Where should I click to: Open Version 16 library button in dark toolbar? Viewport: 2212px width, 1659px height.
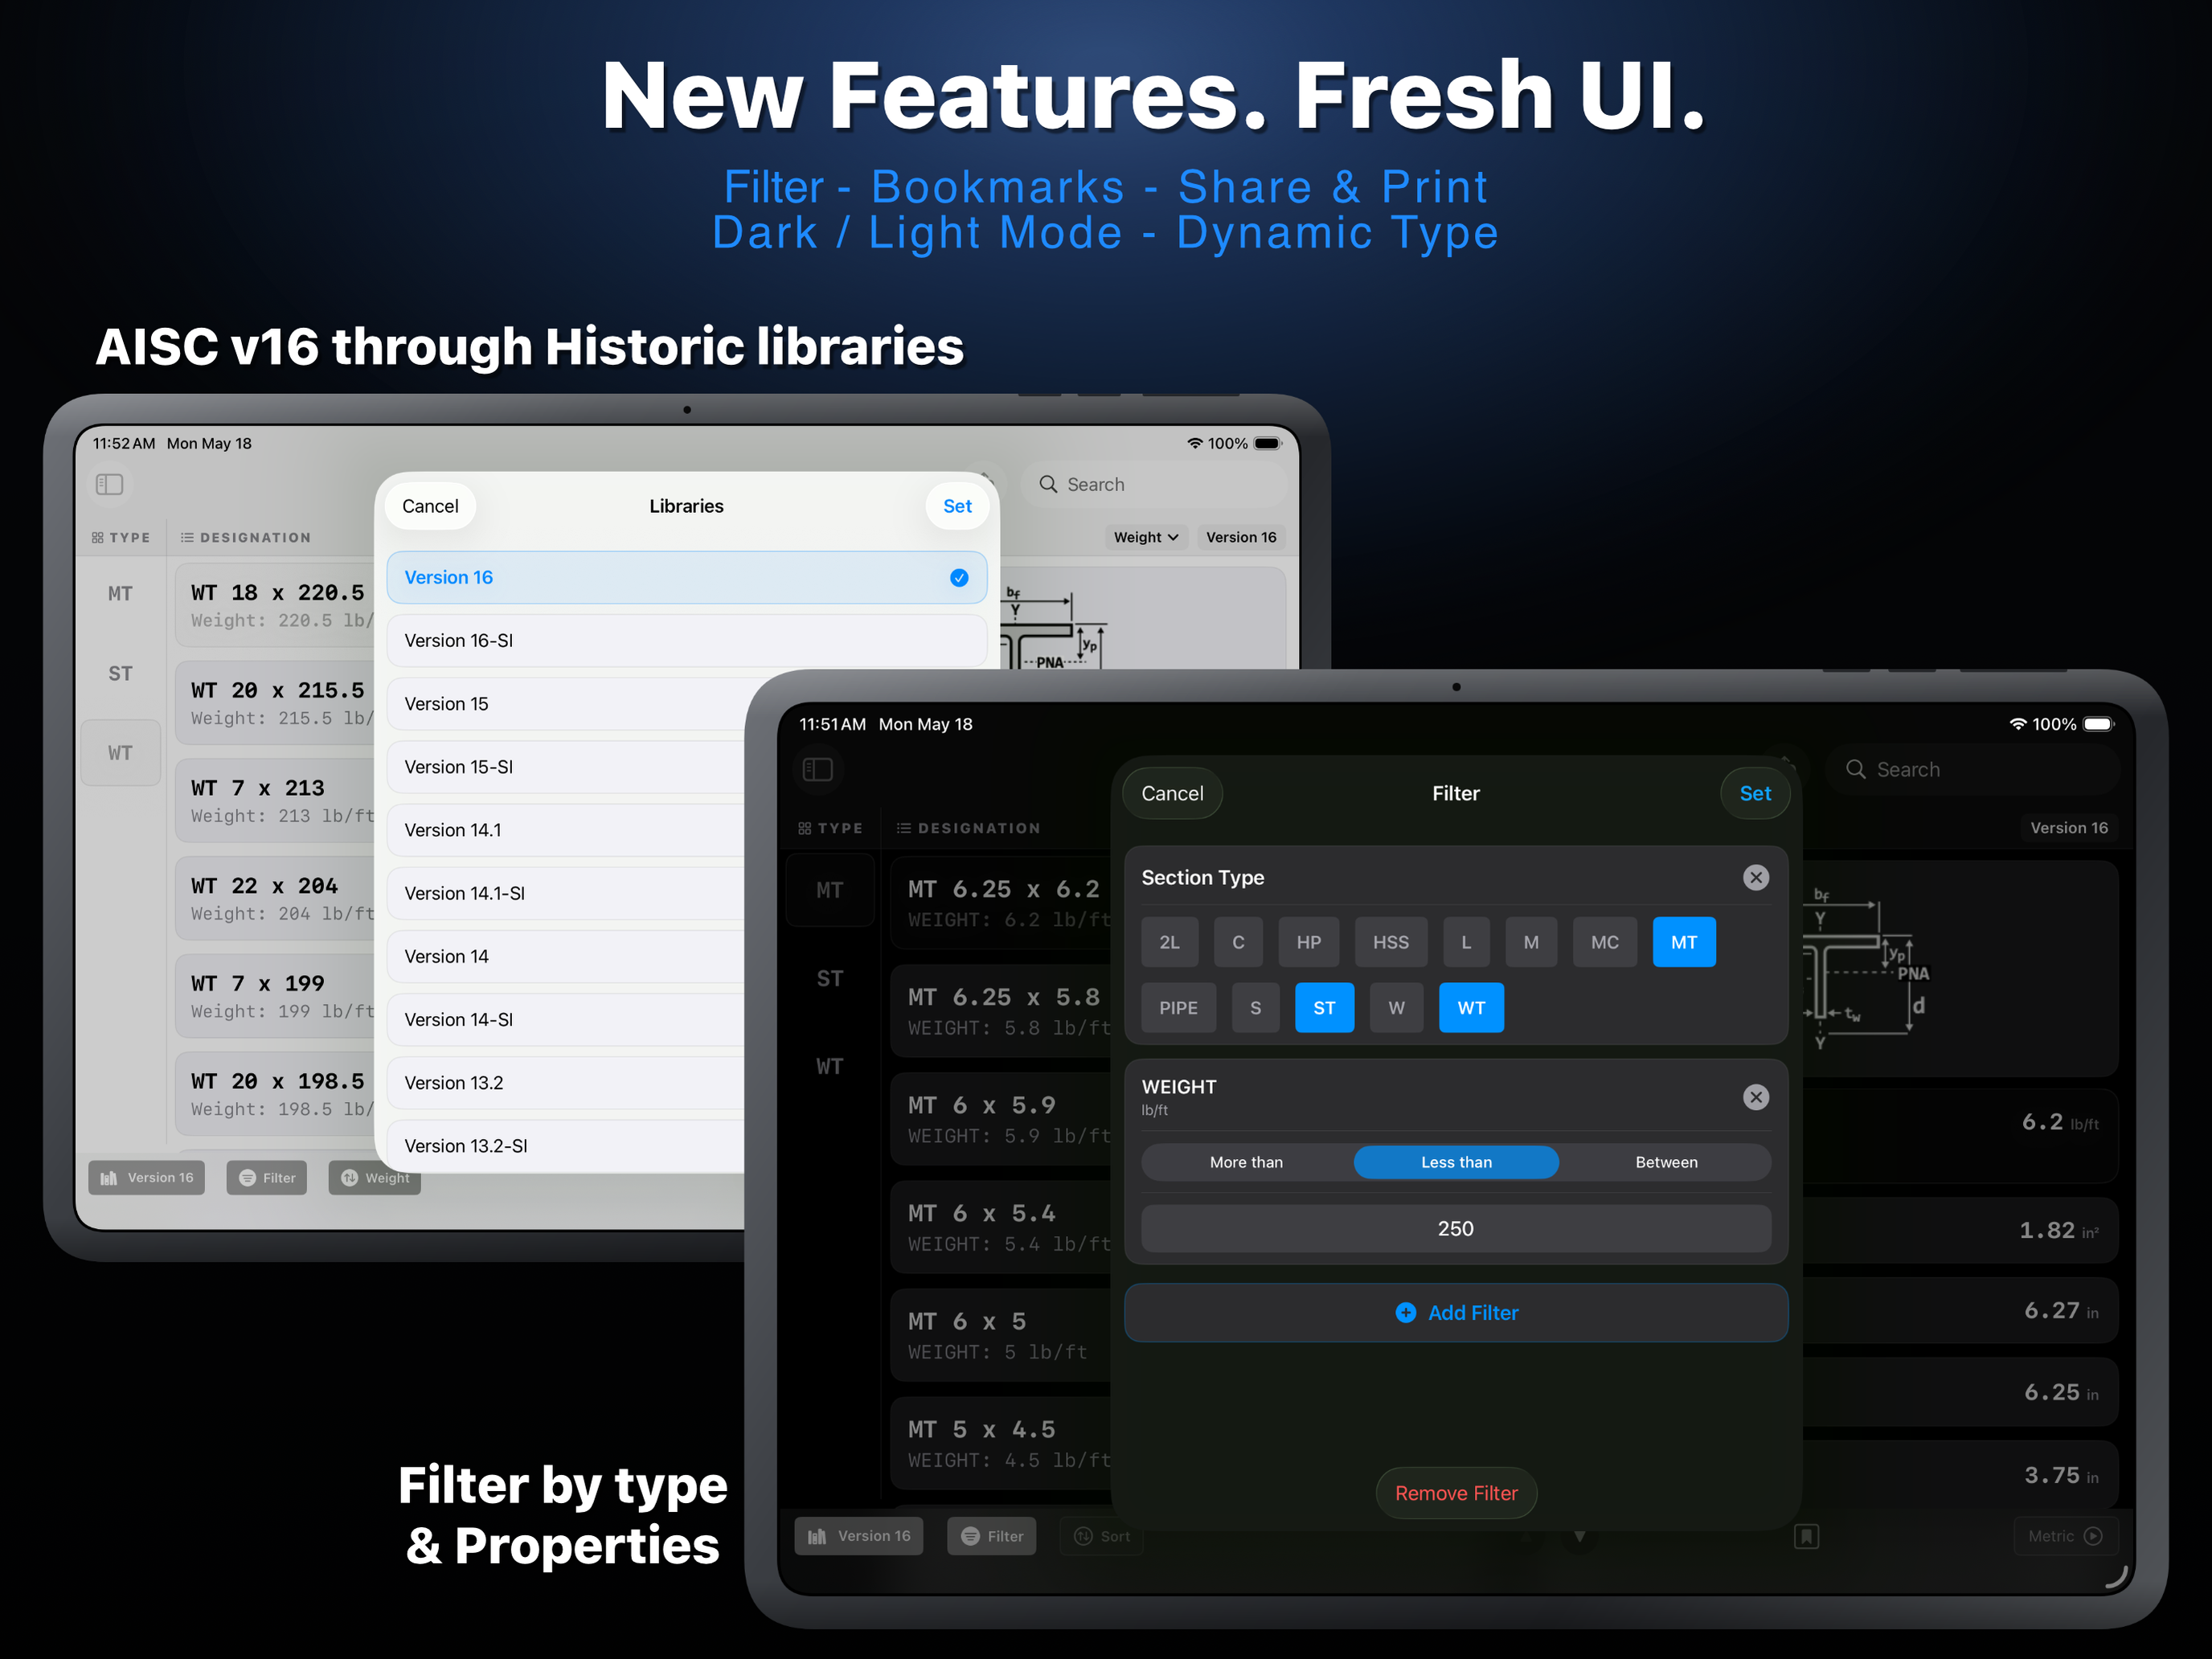[x=860, y=1536]
